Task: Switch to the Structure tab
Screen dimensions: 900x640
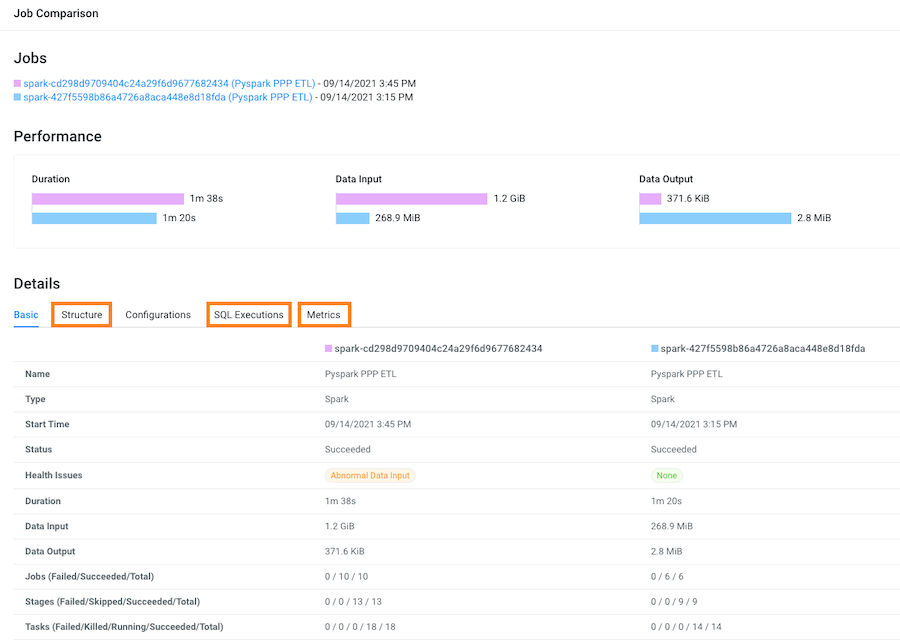Action: pos(82,315)
